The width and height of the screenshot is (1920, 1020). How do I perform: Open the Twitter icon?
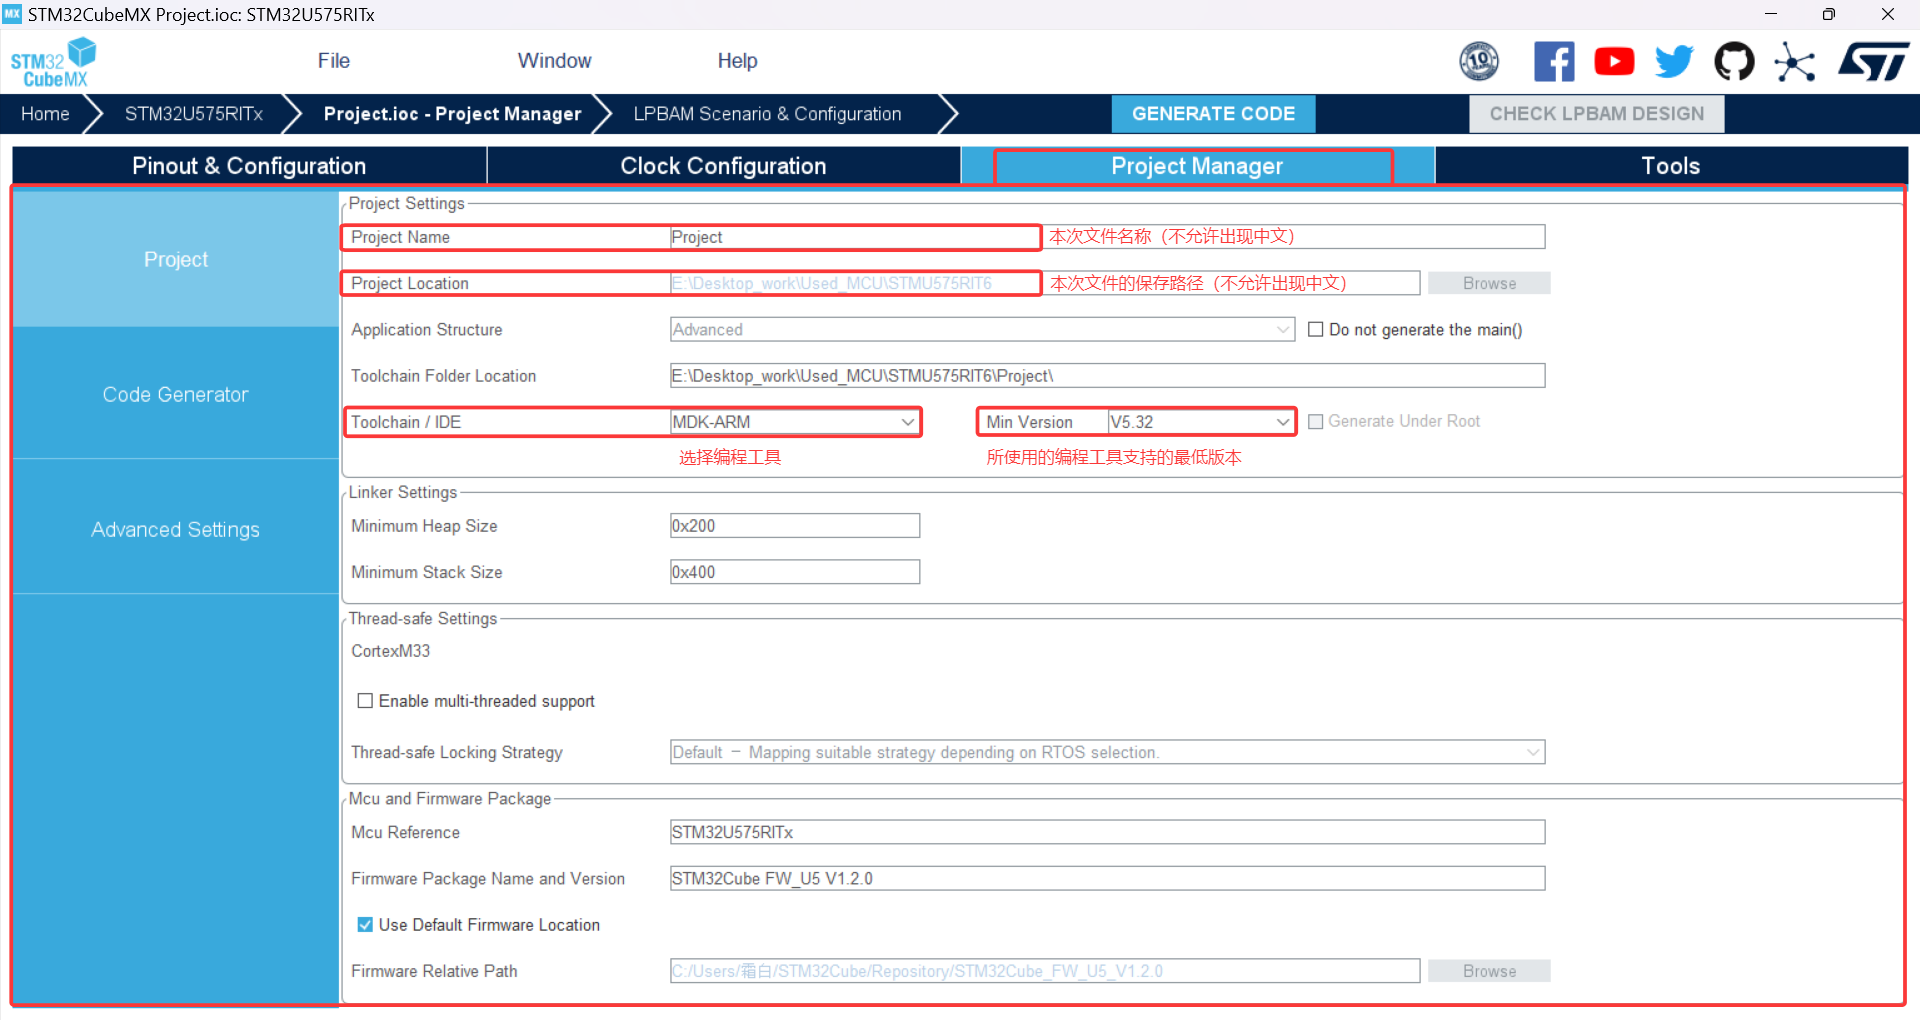[1674, 61]
